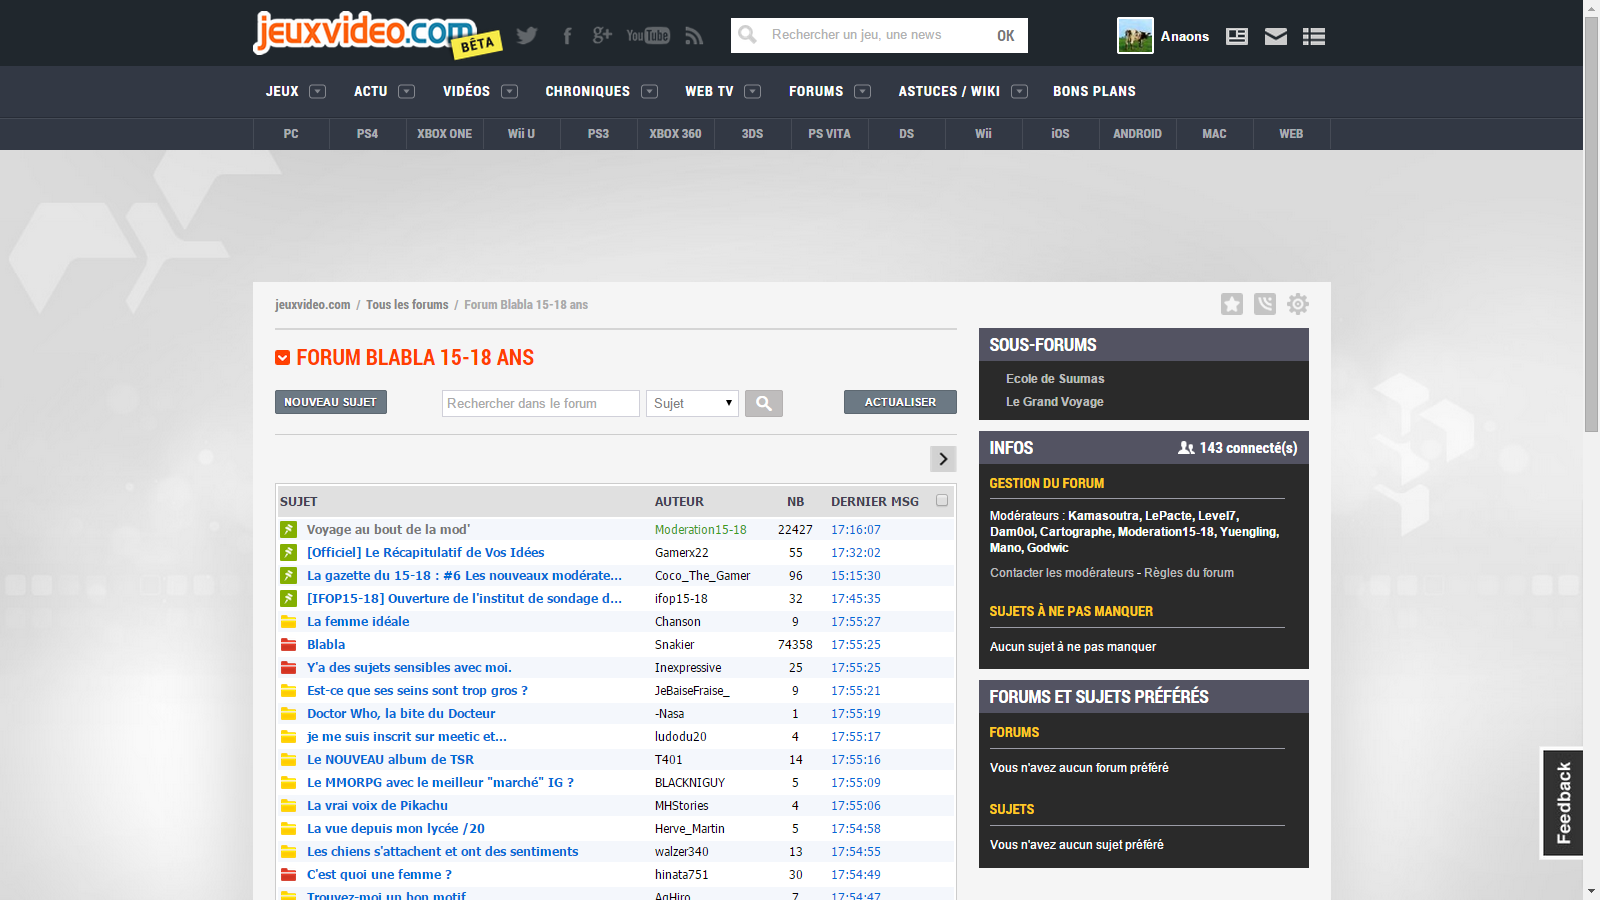Image resolution: width=1600 pixels, height=900 pixels.
Task: Add forum to favorites star icon
Action: pyautogui.click(x=1232, y=304)
